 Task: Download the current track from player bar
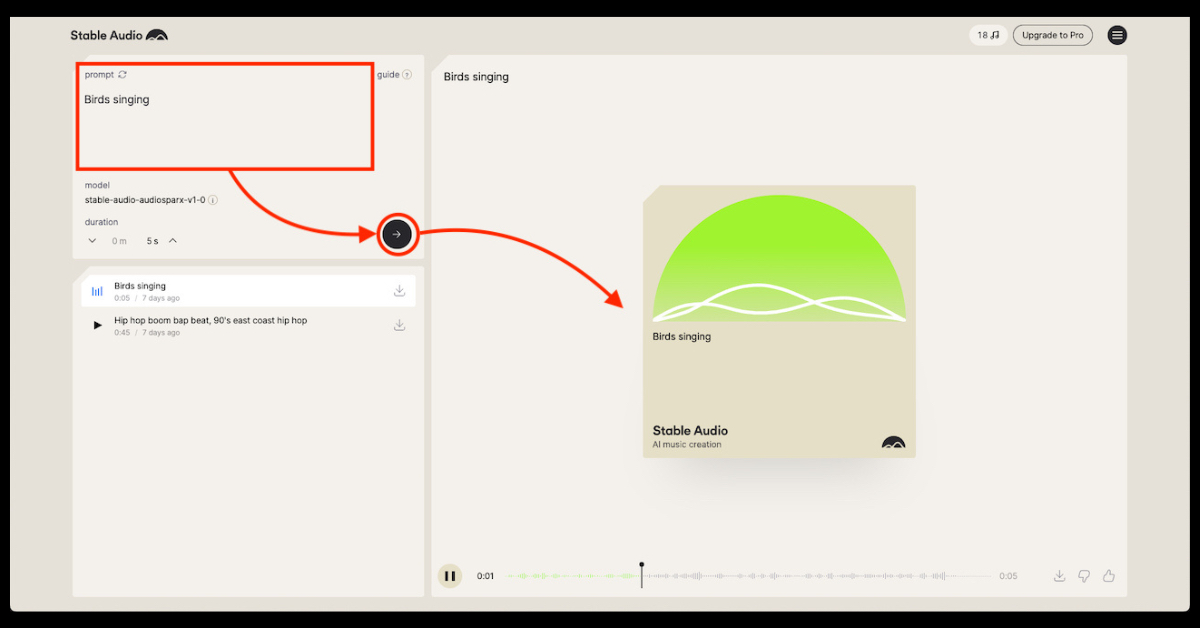(1060, 576)
